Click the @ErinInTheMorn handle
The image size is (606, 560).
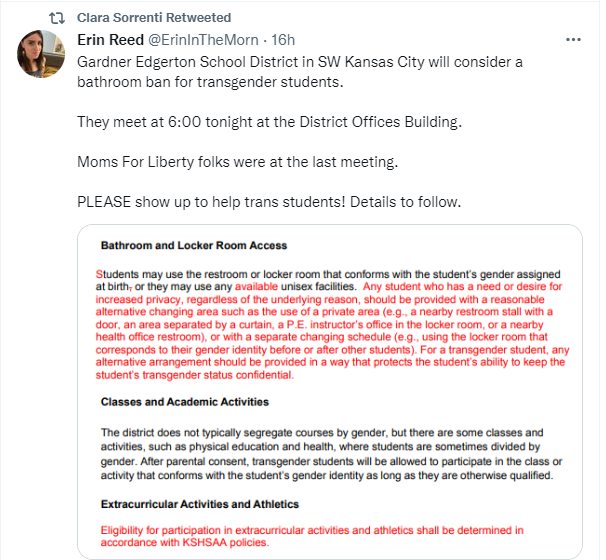(x=209, y=40)
